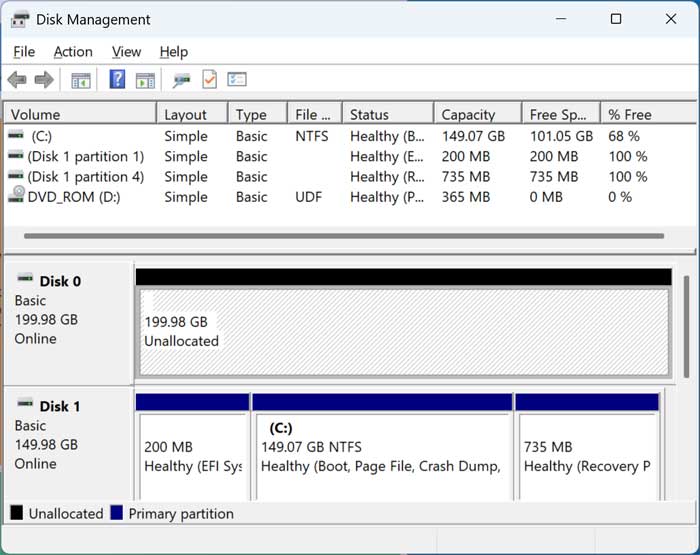Click the disk icon next to Disk 1 label
Viewport: 700px width, 555px height.
coord(25,403)
